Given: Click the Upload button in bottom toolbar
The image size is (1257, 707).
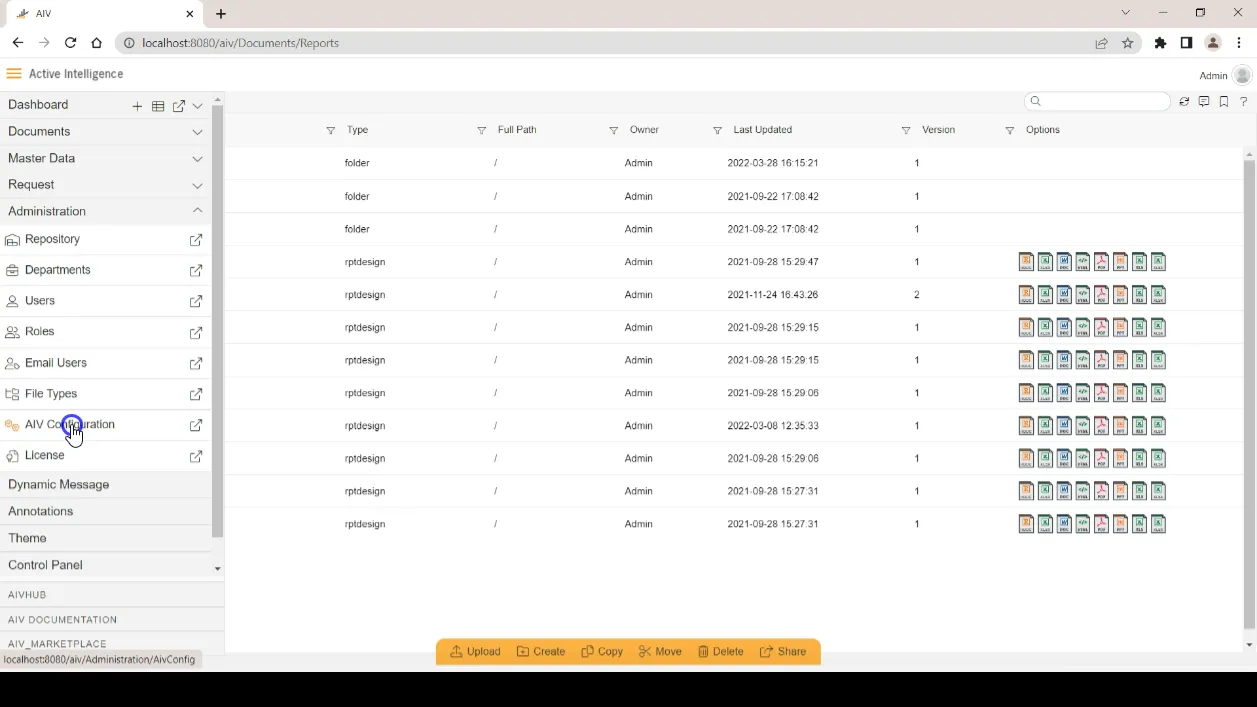Looking at the screenshot, I should (x=475, y=652).
